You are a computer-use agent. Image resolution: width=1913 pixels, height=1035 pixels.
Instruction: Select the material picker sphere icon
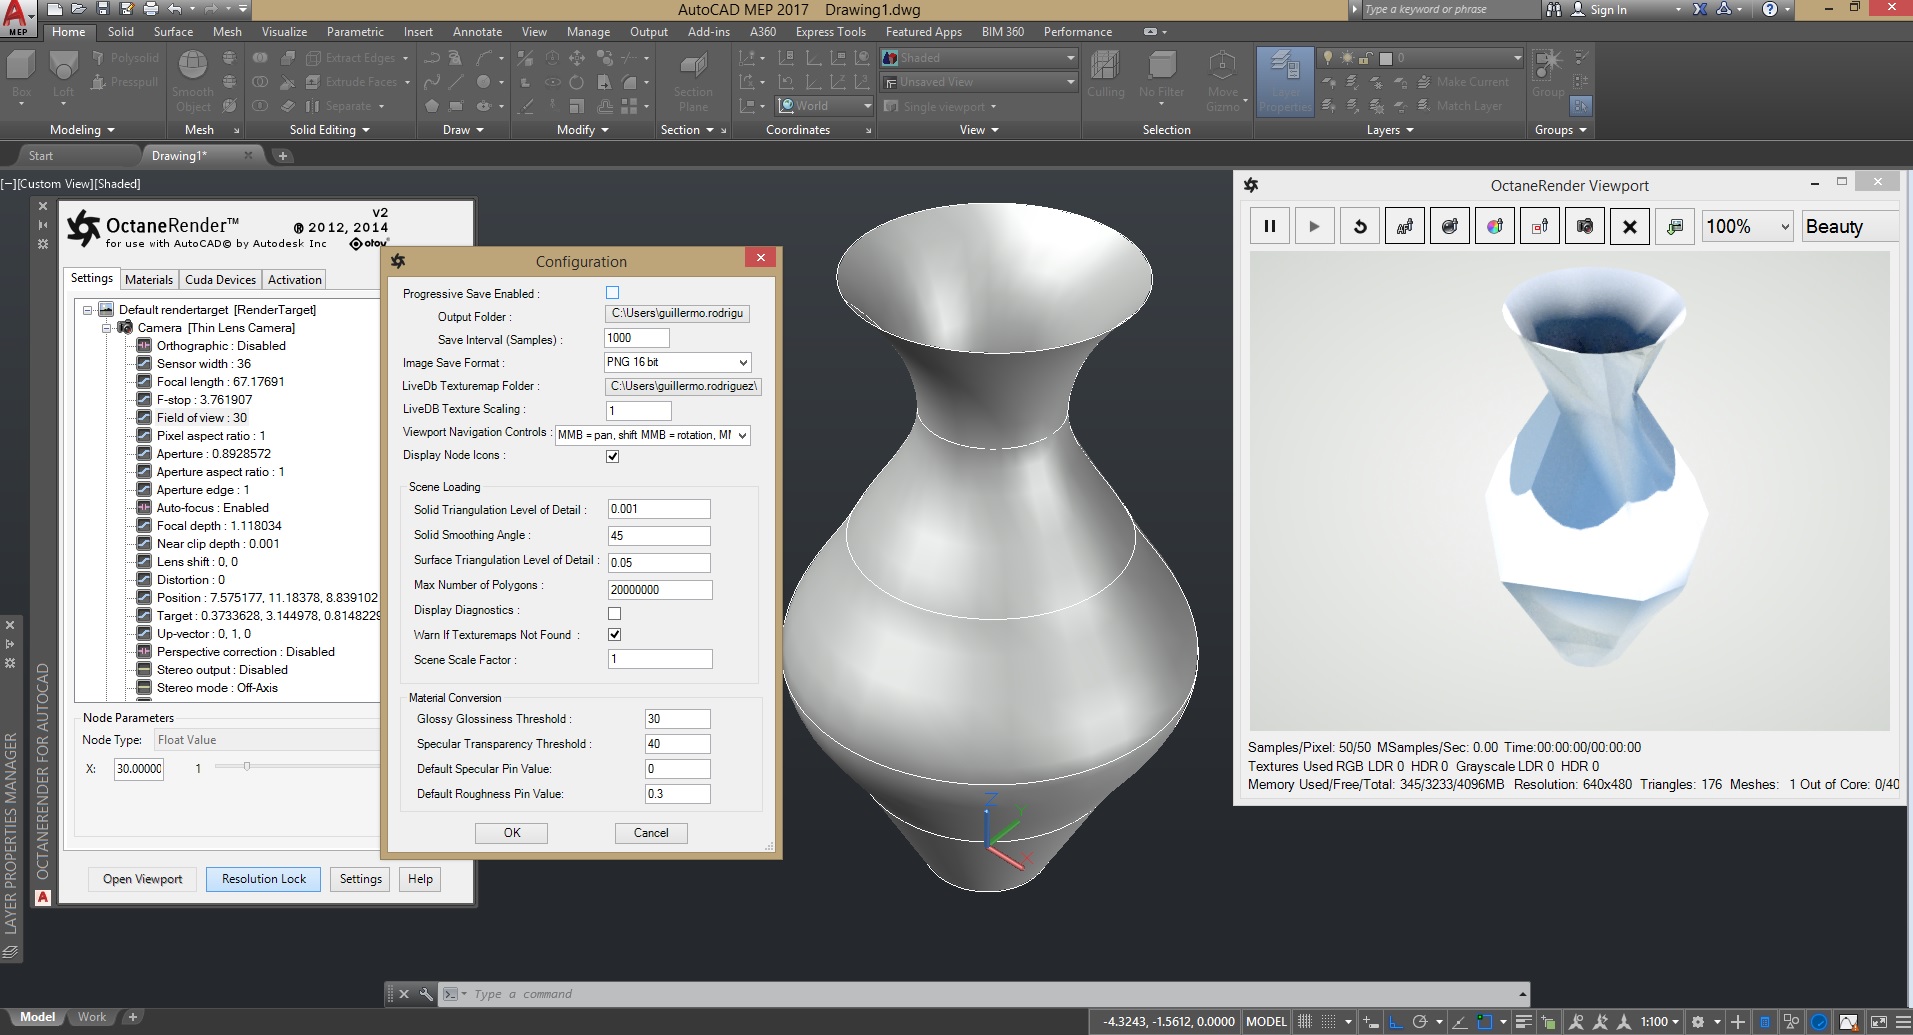(1450, 226)
